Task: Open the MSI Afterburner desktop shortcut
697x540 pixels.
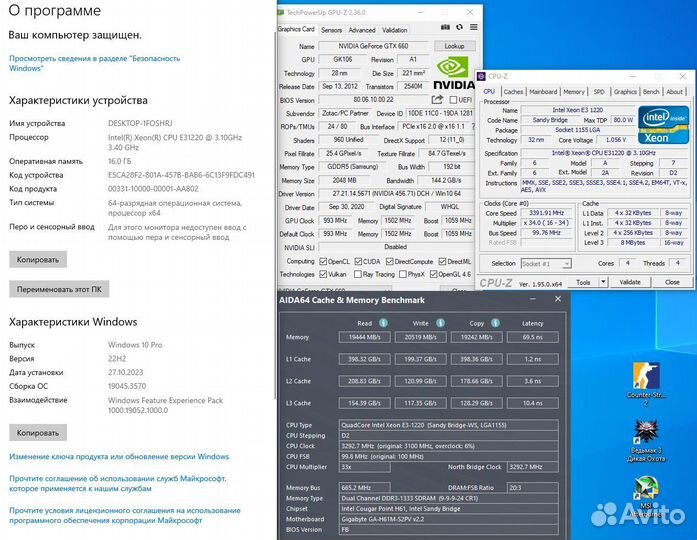Action: (x=646, y=498)
